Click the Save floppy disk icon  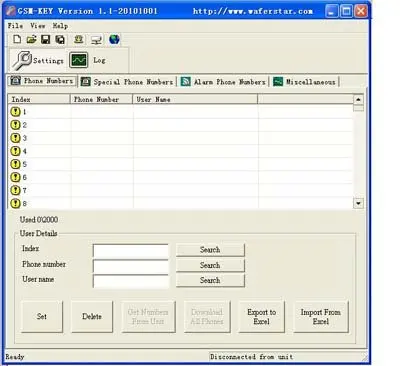[45, 40]
